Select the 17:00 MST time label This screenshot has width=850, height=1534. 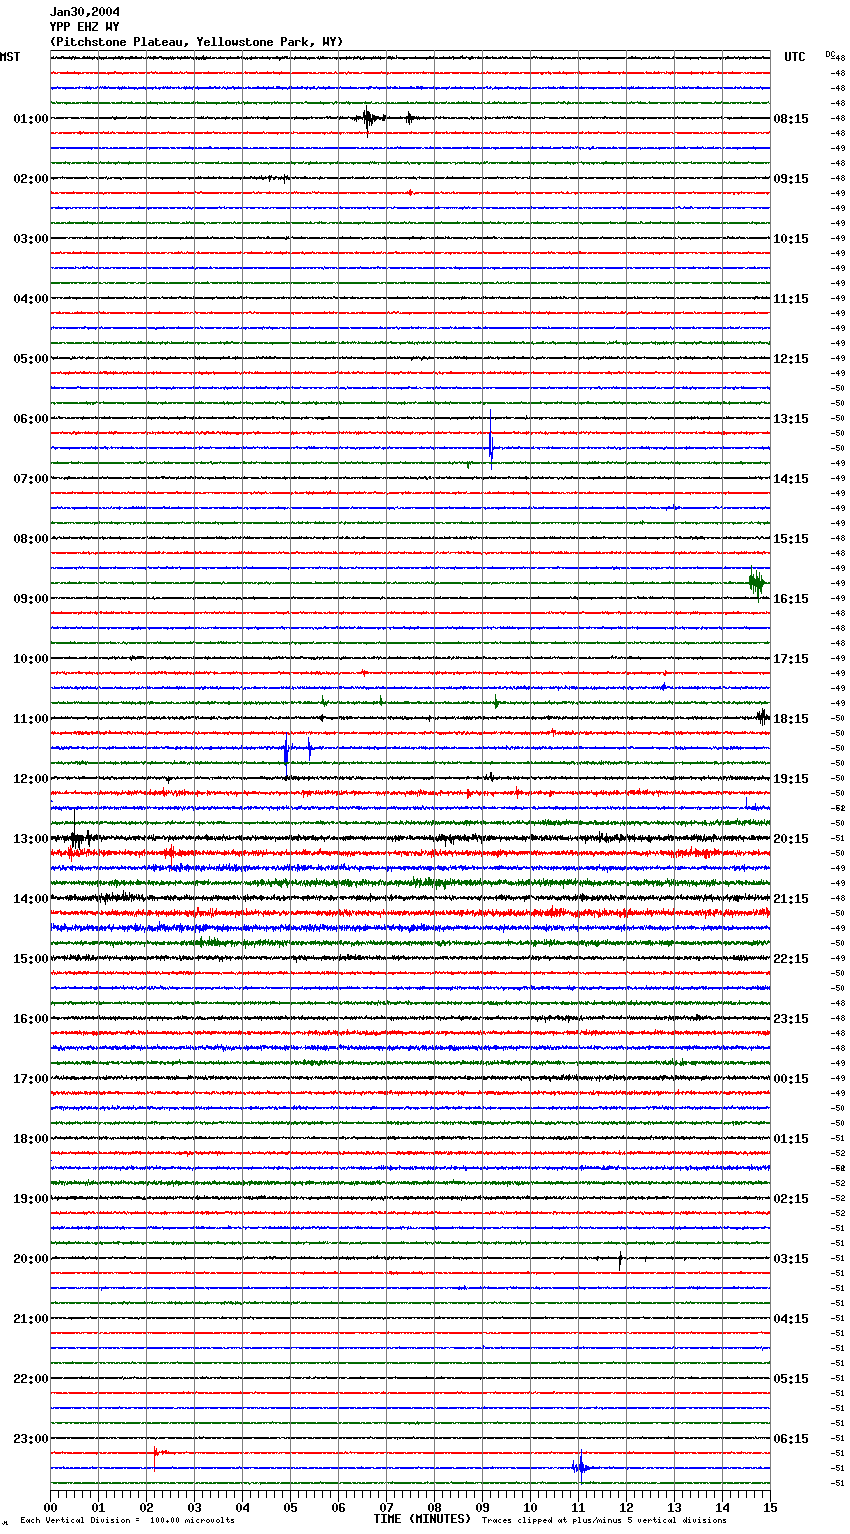tap(31, 1079)
